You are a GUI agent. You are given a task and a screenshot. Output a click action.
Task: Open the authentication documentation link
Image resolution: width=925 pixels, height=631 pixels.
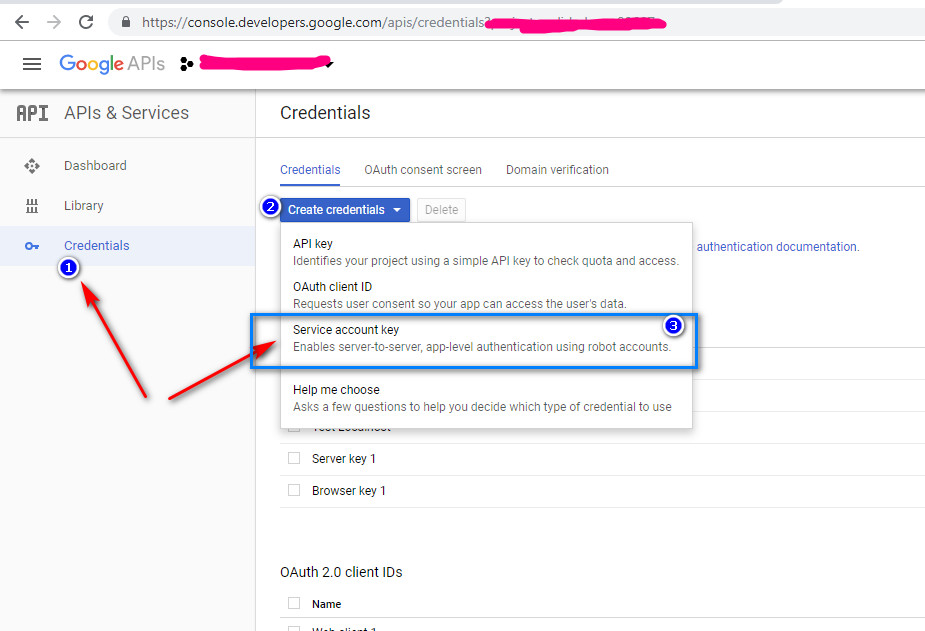(776, 246)
